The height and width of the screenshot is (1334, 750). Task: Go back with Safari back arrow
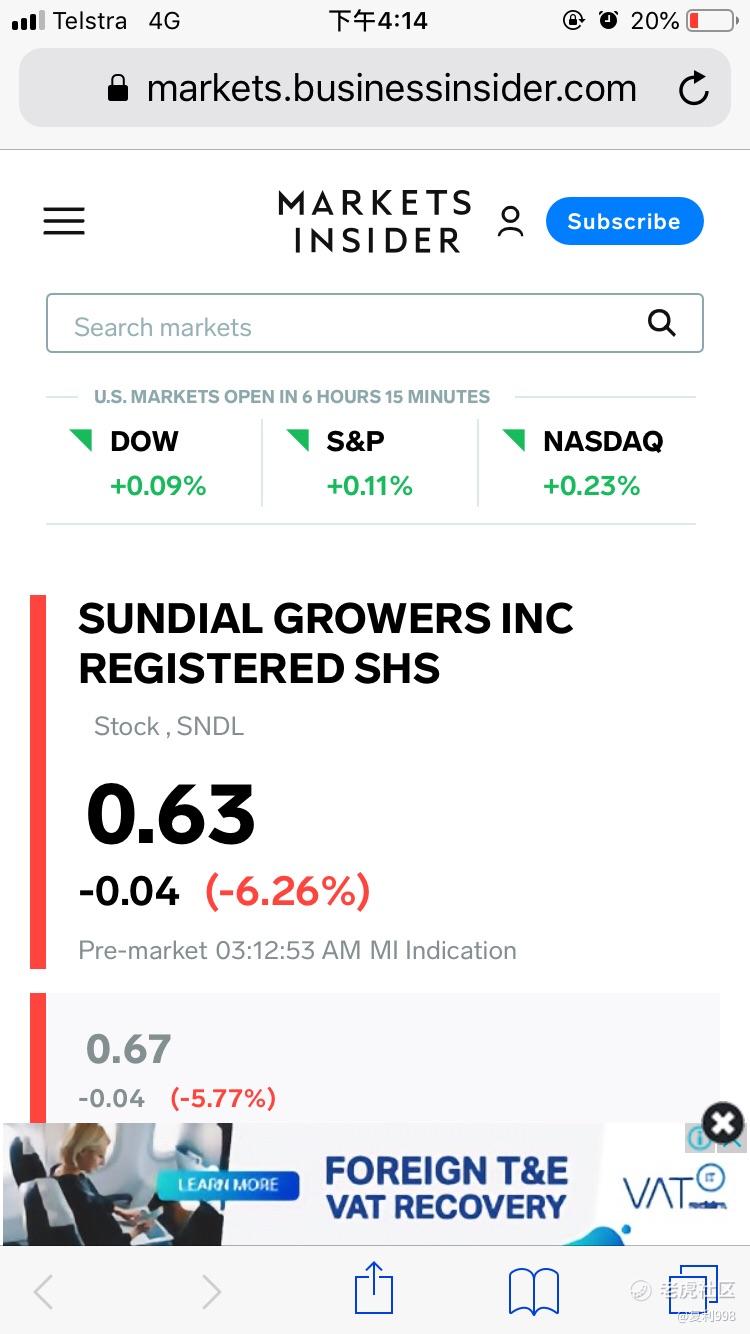44,1291
